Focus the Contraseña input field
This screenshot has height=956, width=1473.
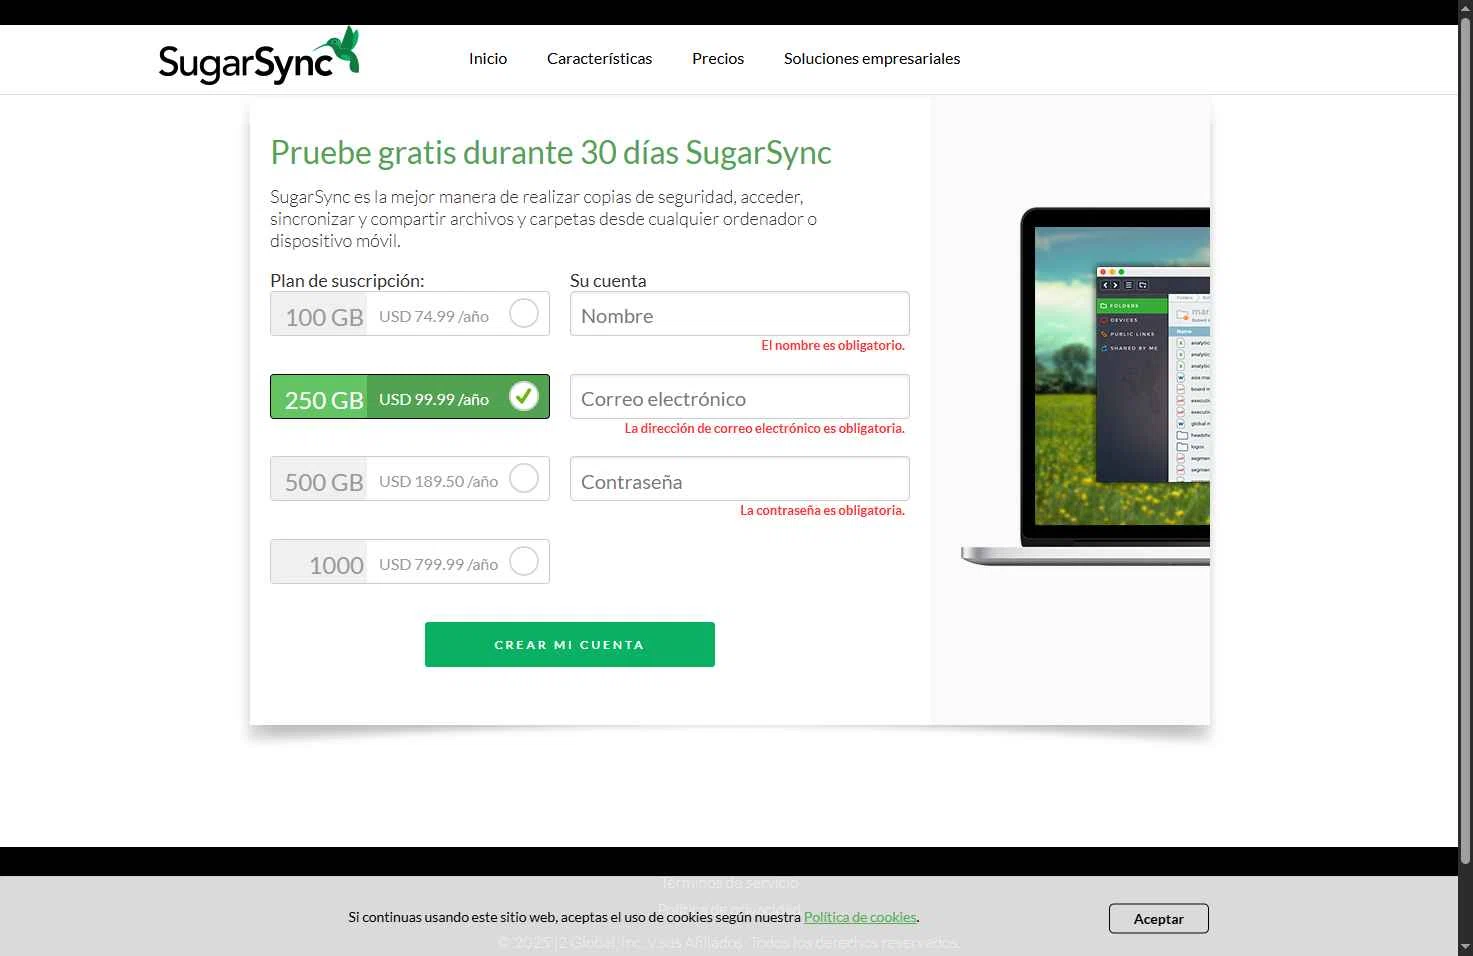740,479
